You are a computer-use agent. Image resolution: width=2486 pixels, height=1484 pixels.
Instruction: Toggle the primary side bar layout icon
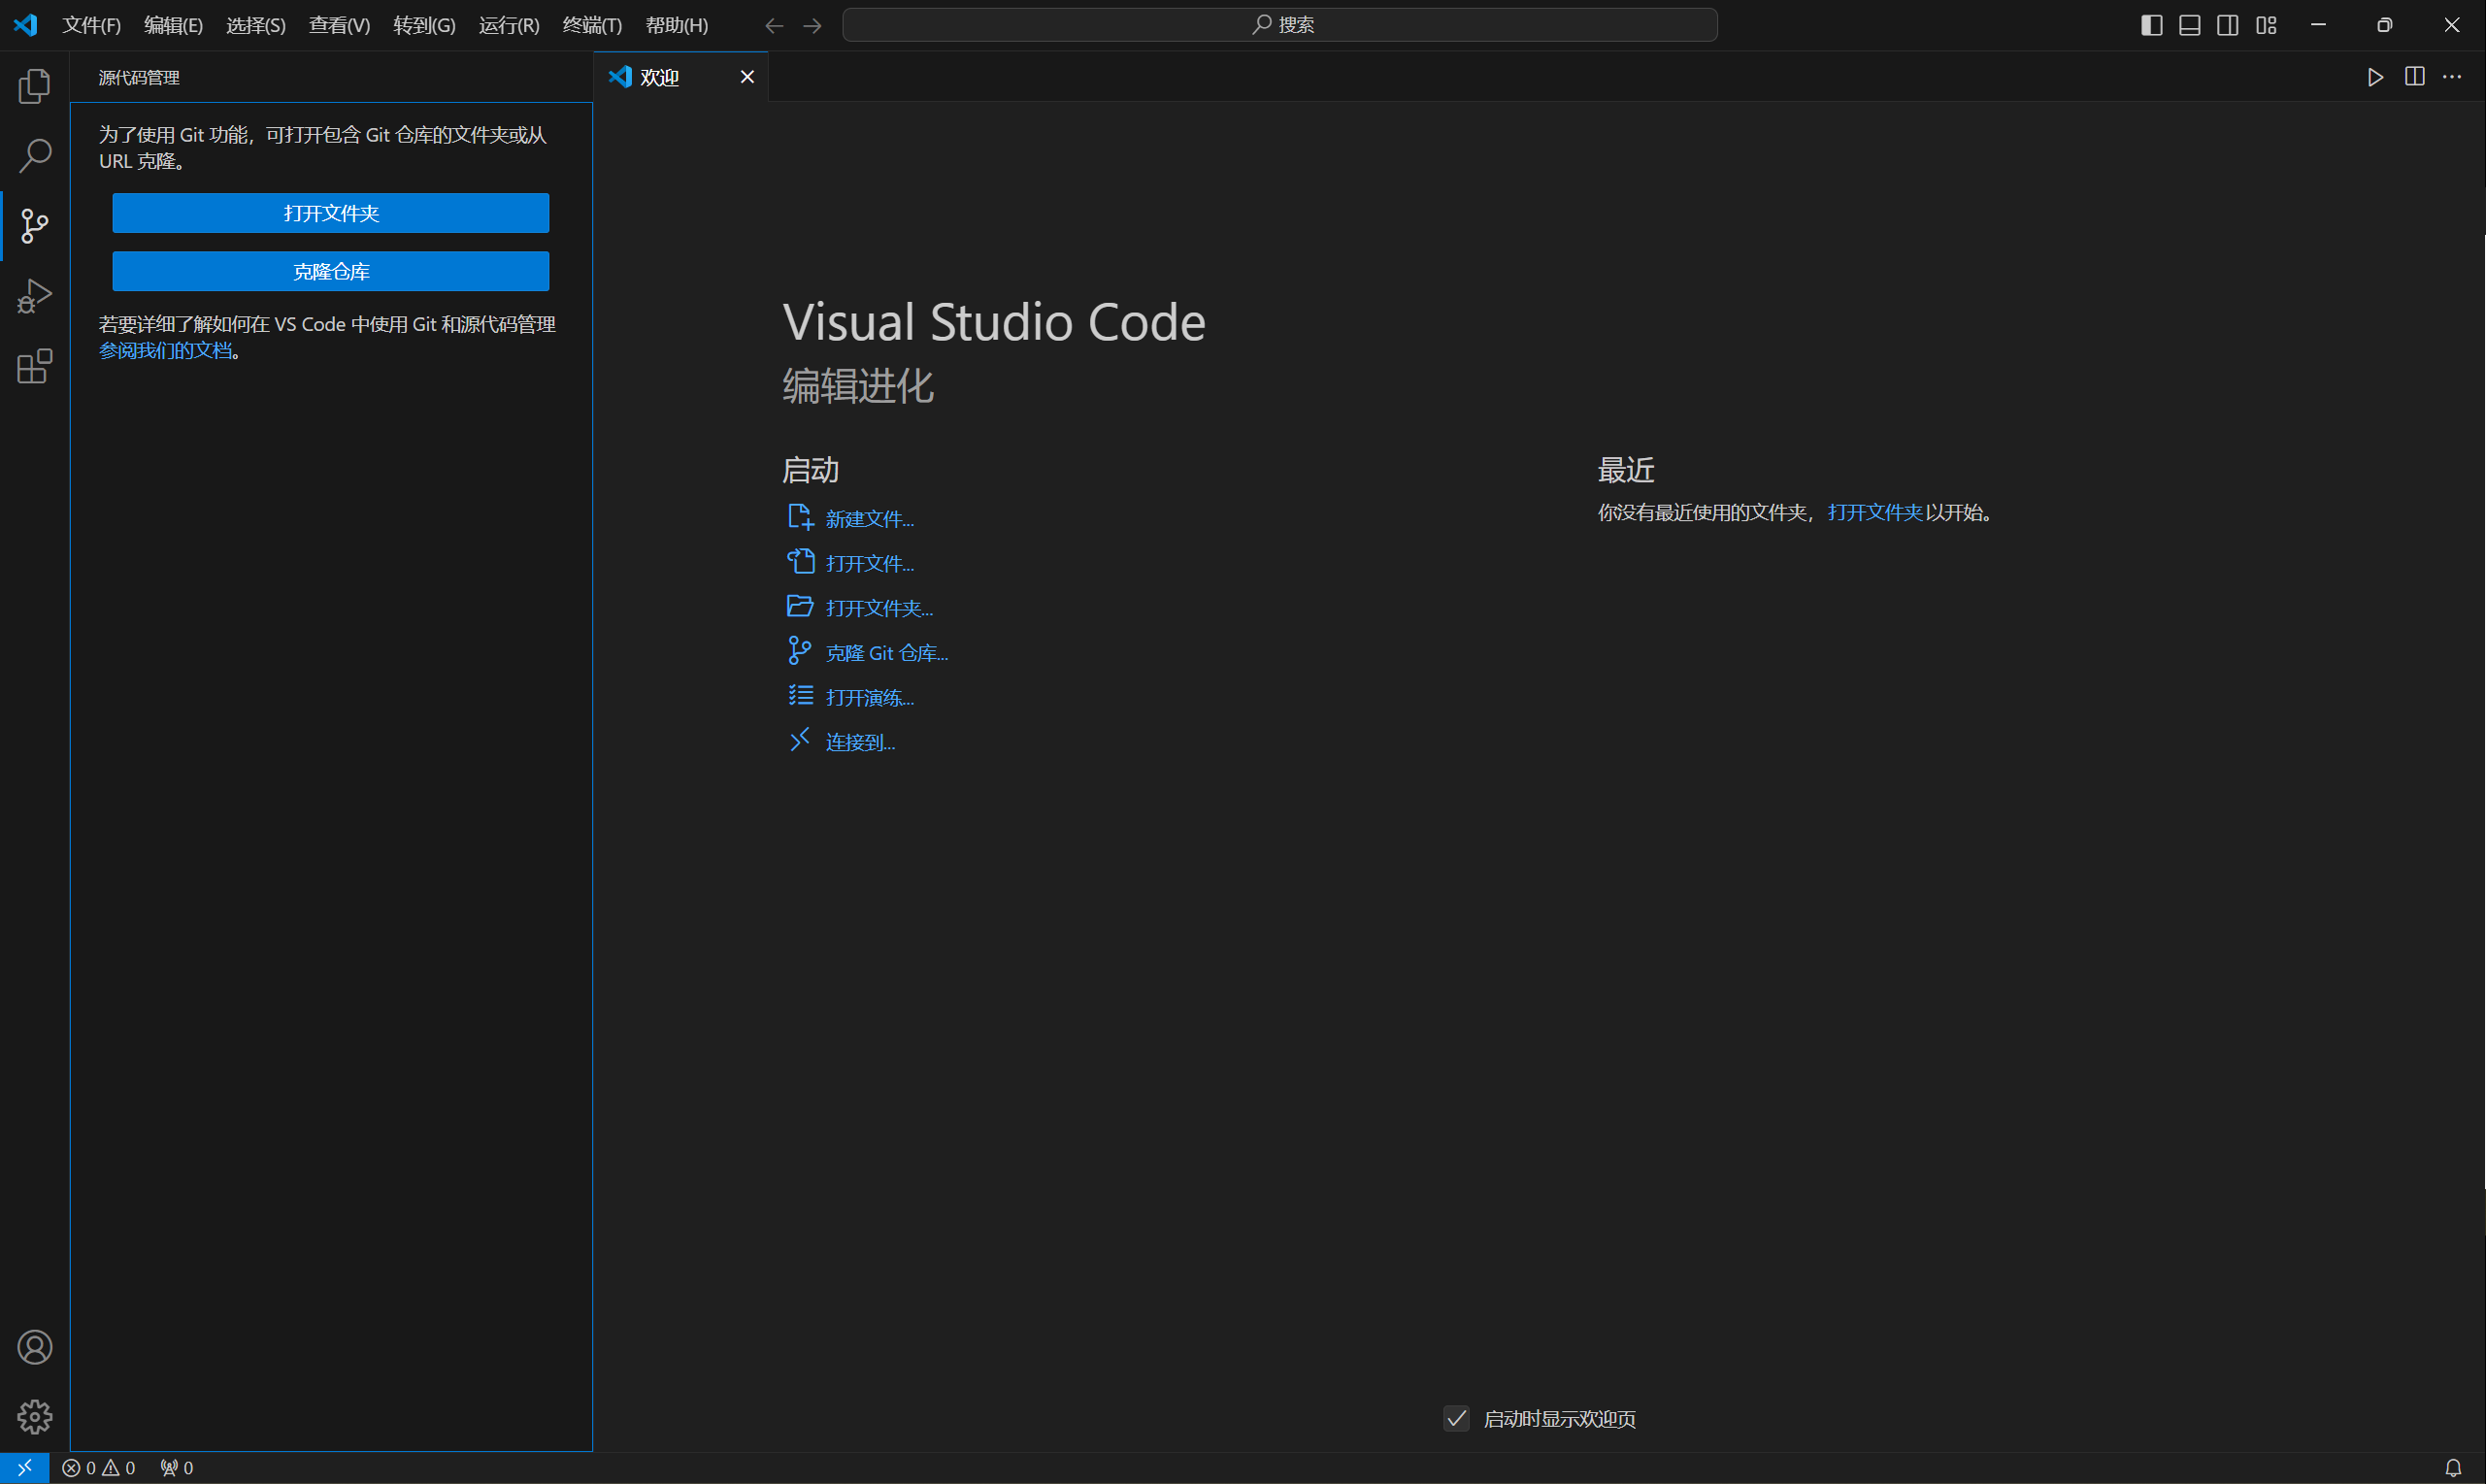[x=2152, y=25]
